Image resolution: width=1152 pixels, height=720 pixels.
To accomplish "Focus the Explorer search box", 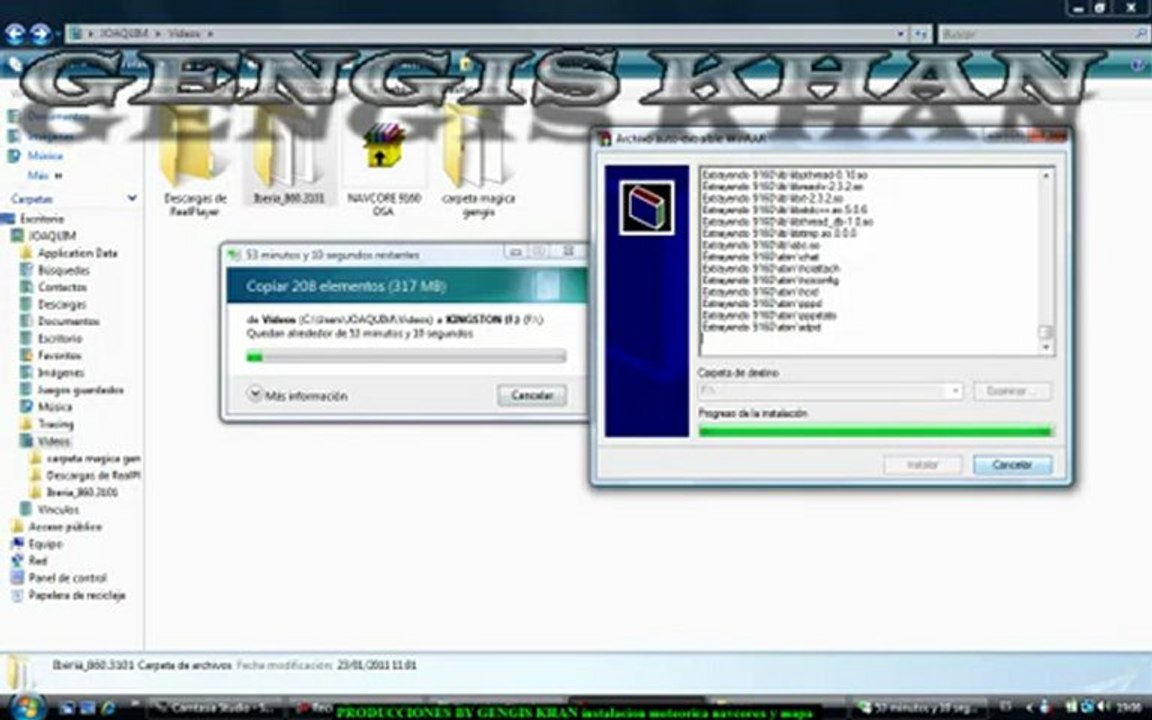I will (1042, 34).
